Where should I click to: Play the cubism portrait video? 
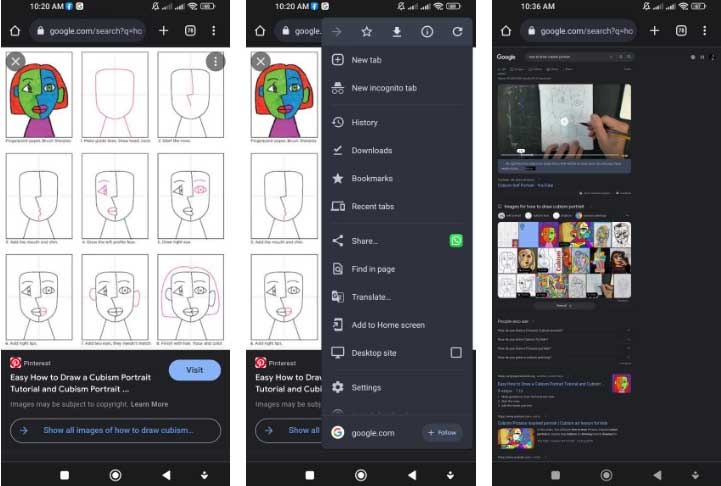pos(564,122)
